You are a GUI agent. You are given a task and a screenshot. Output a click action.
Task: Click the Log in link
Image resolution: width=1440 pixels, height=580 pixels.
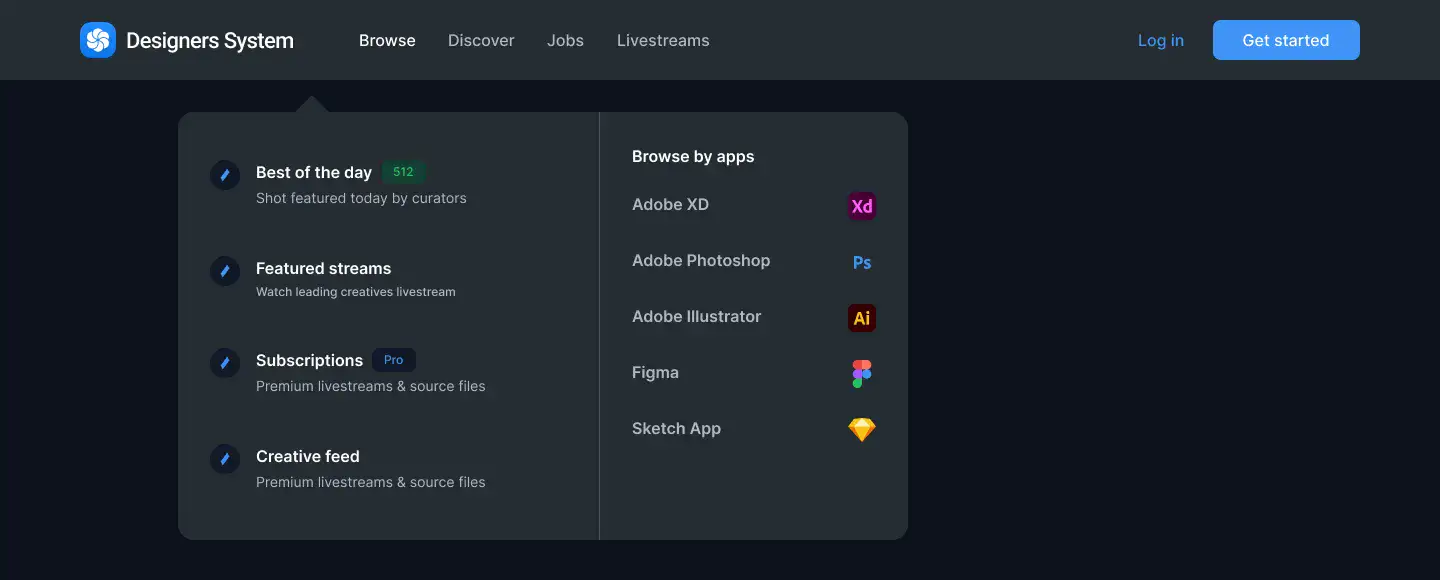1161,40
